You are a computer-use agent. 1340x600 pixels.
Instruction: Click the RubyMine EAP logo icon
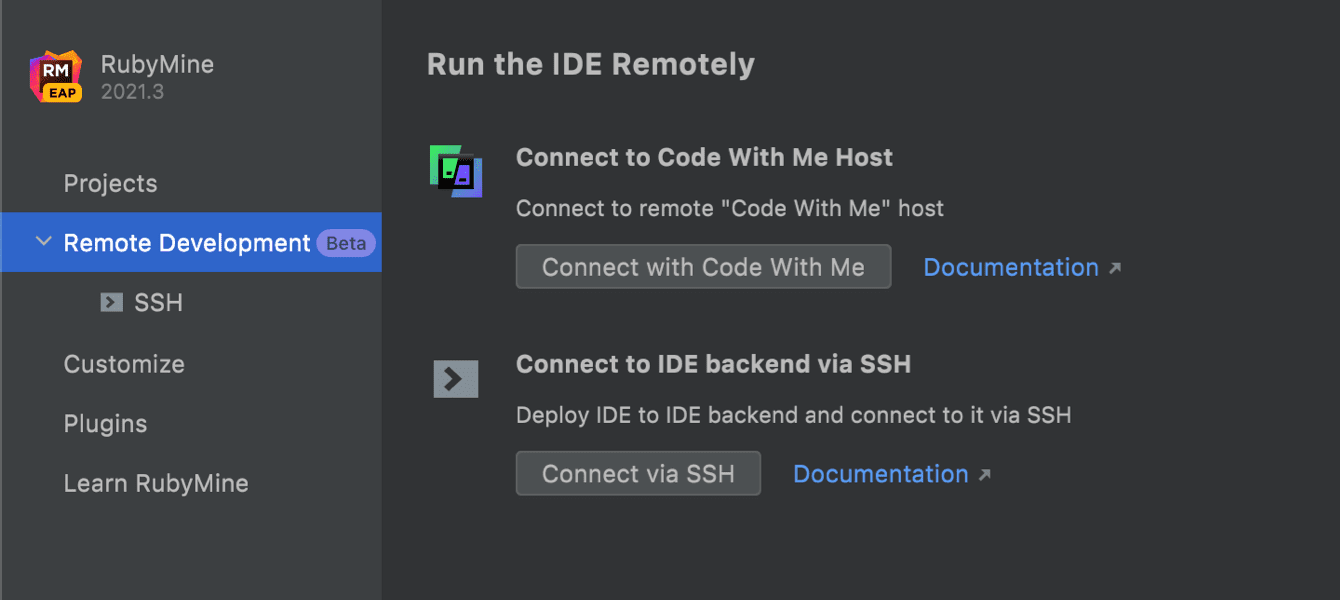tap(56, 76)
